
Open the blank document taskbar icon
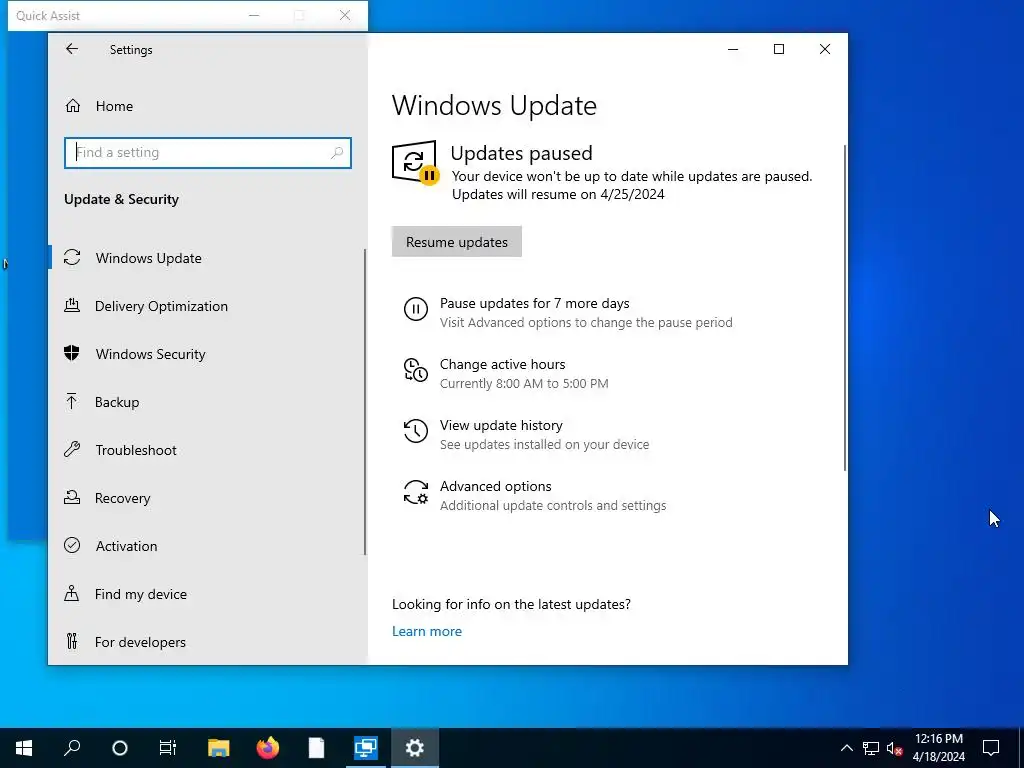317,748
